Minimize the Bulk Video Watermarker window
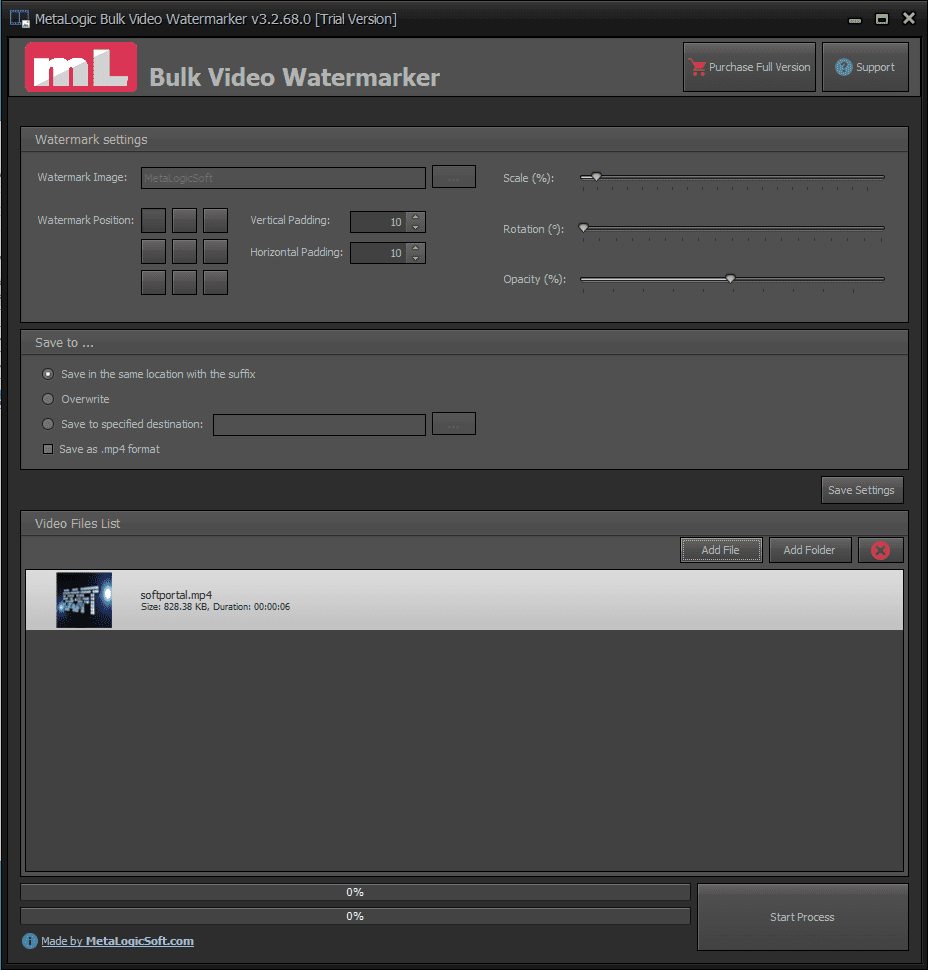Screen dimensions: 928x970 pos(855,19)
